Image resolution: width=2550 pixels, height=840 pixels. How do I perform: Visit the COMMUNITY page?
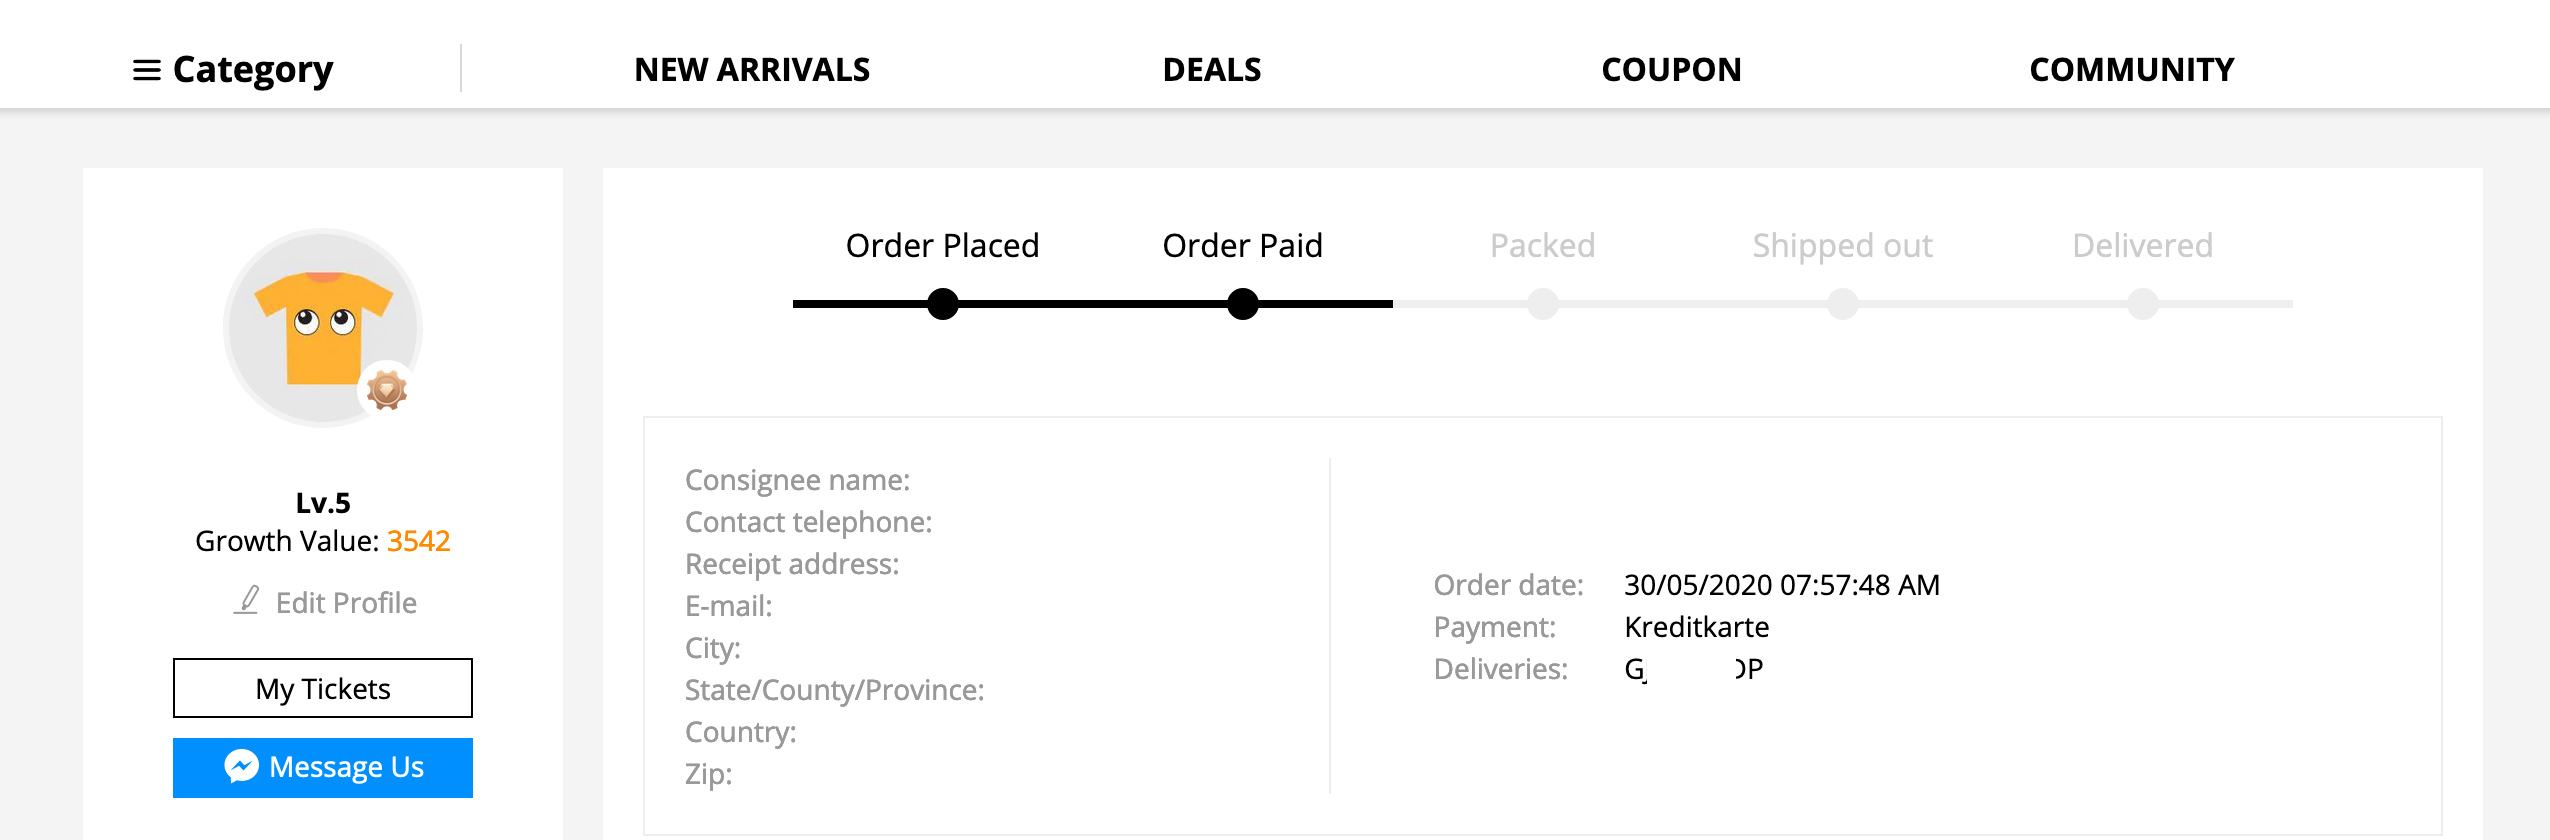(2131, 70)
